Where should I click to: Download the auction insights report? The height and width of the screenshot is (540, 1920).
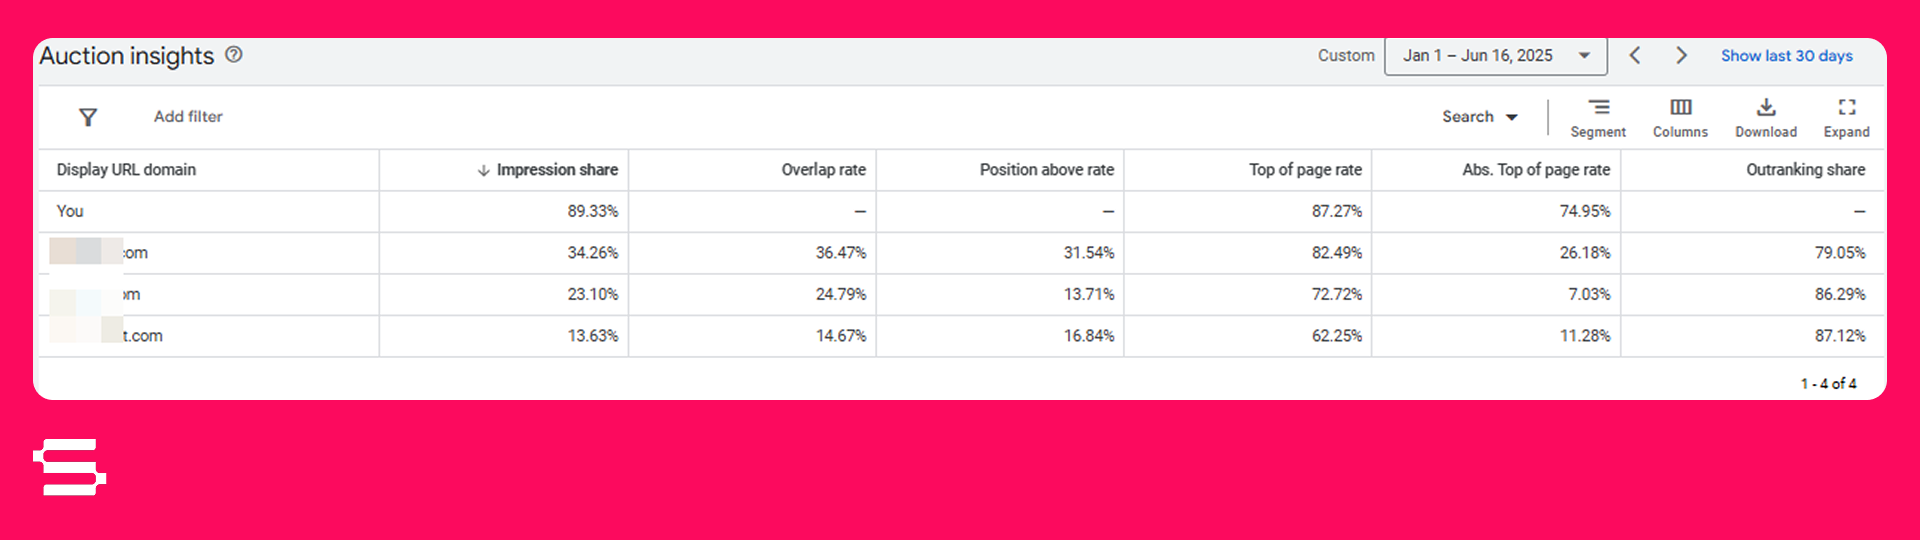pyautogui.click(x=1766, y=117)
